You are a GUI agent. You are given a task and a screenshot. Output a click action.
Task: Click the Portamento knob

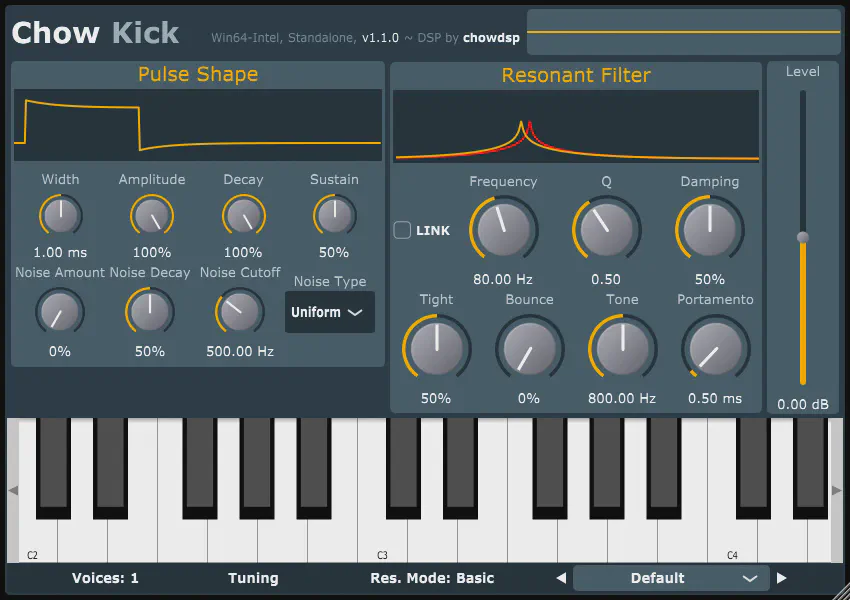[715, 347]
